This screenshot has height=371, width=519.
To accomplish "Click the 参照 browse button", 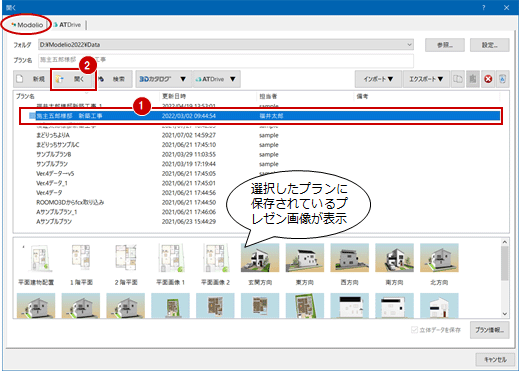I will coord(444,45).
